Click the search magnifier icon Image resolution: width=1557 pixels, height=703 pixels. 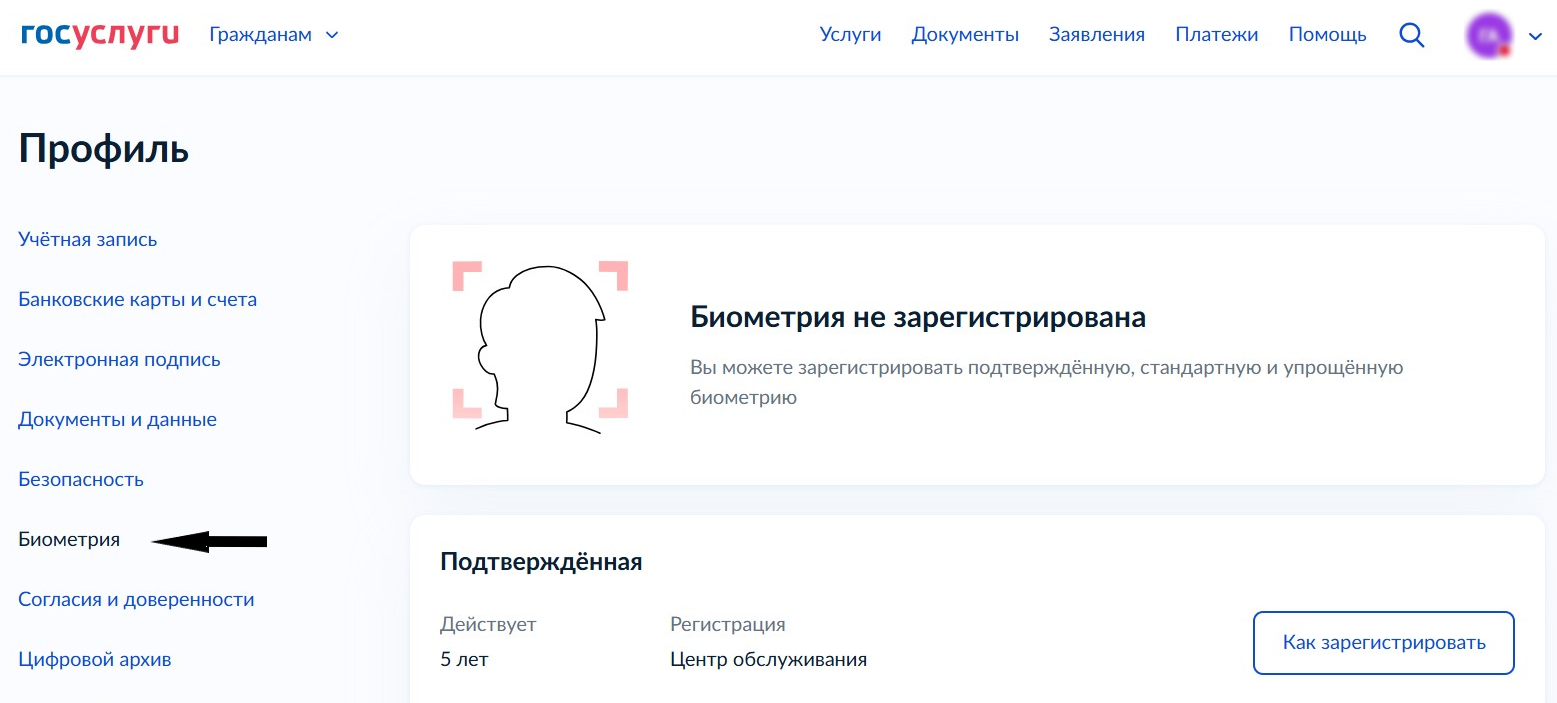(1411, 35)
